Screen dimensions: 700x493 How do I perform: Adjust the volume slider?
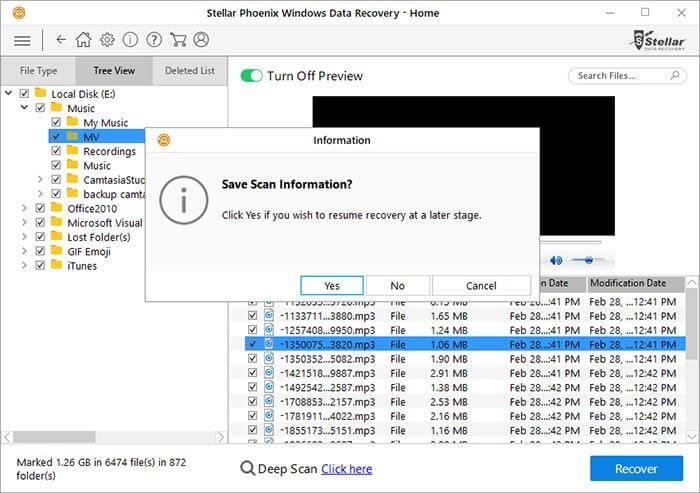[588, 260]
